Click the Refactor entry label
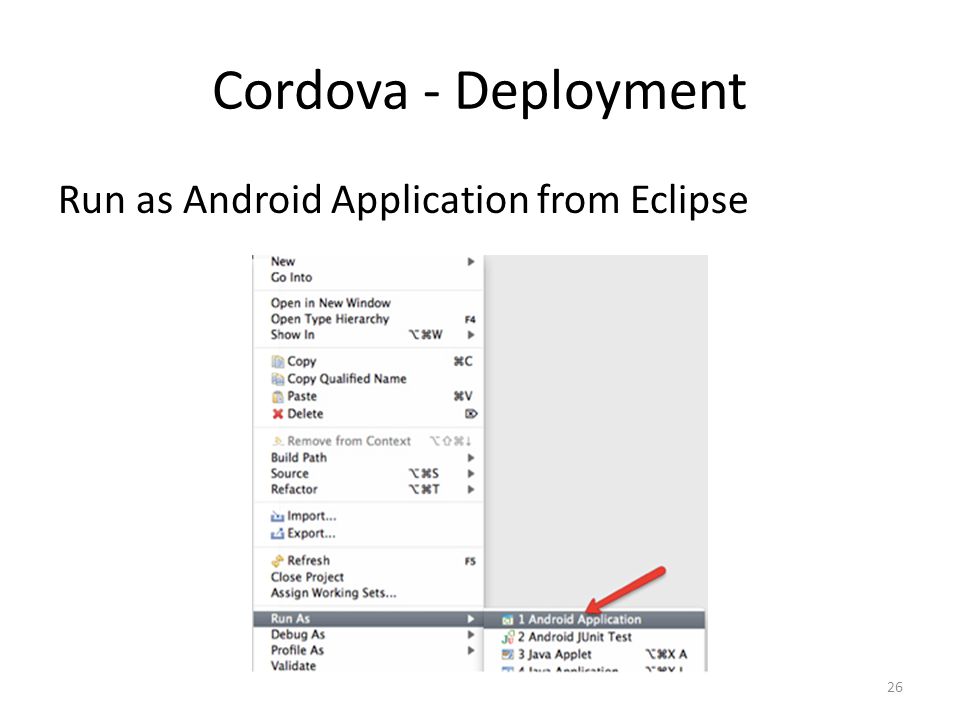The width and height of the screenshot is (960, 720). [x=294, y=490]
